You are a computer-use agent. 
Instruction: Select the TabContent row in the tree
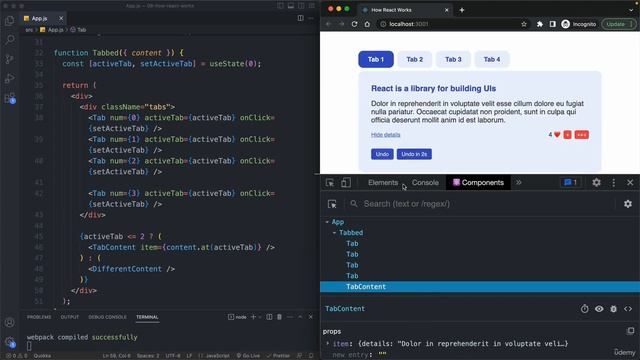480,287
